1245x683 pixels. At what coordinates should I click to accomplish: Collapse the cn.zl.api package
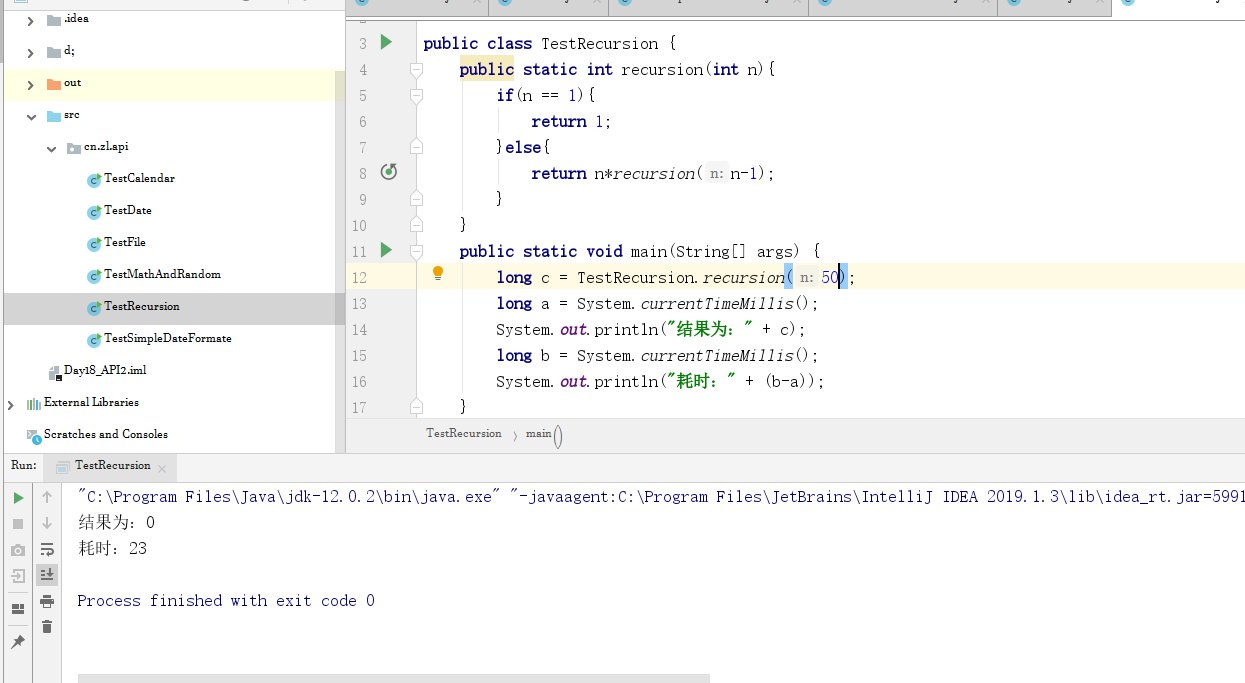[51, 148]
